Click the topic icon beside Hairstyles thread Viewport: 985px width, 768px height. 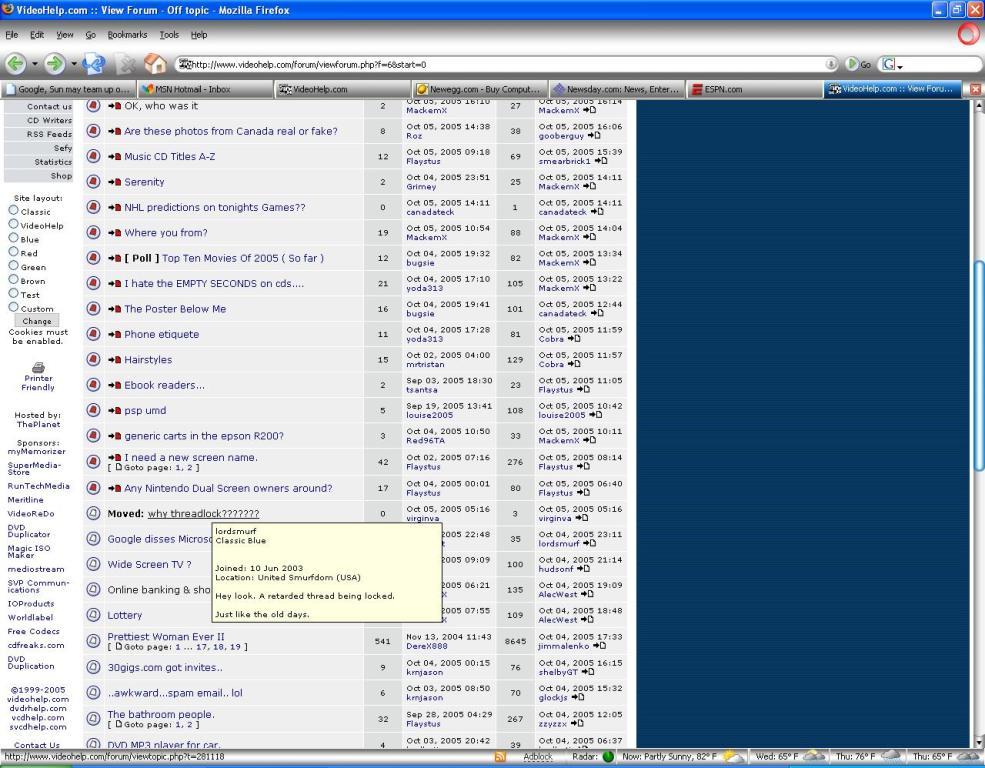(x=94, y=359)
